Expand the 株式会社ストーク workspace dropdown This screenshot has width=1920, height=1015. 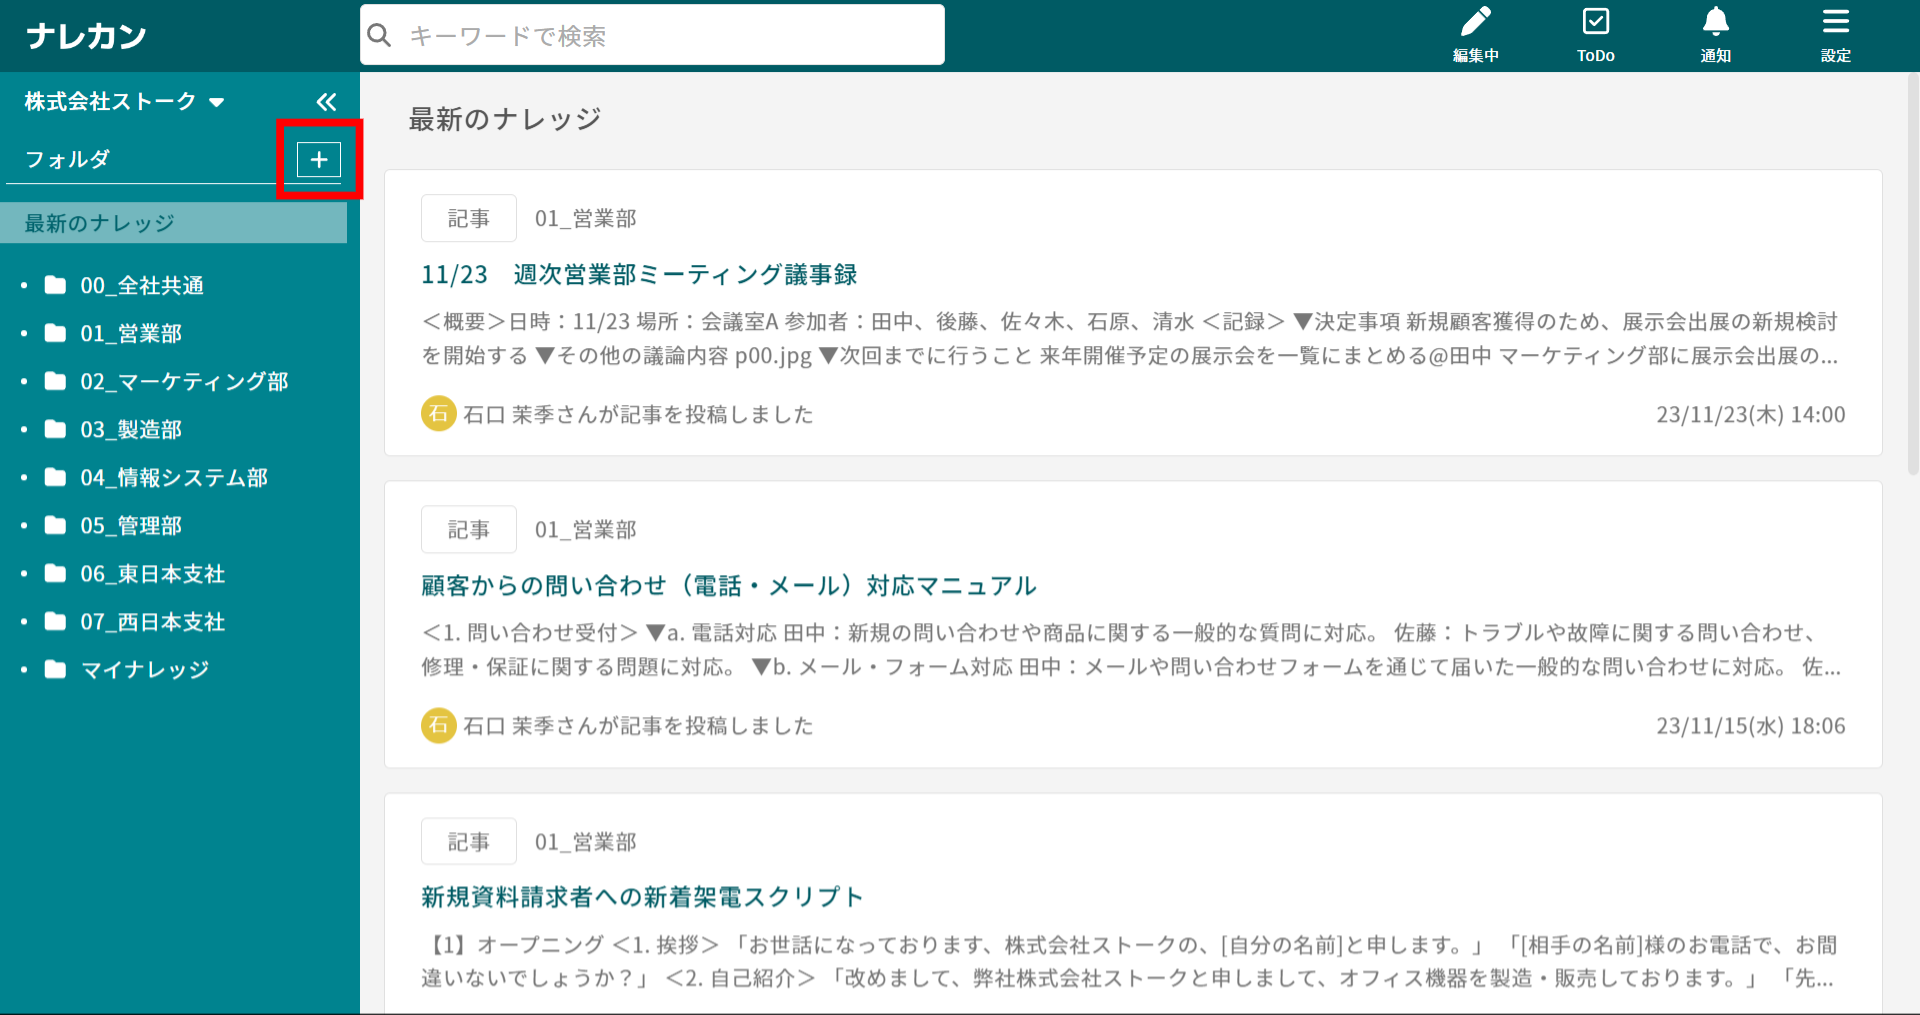tap(216, 102)
